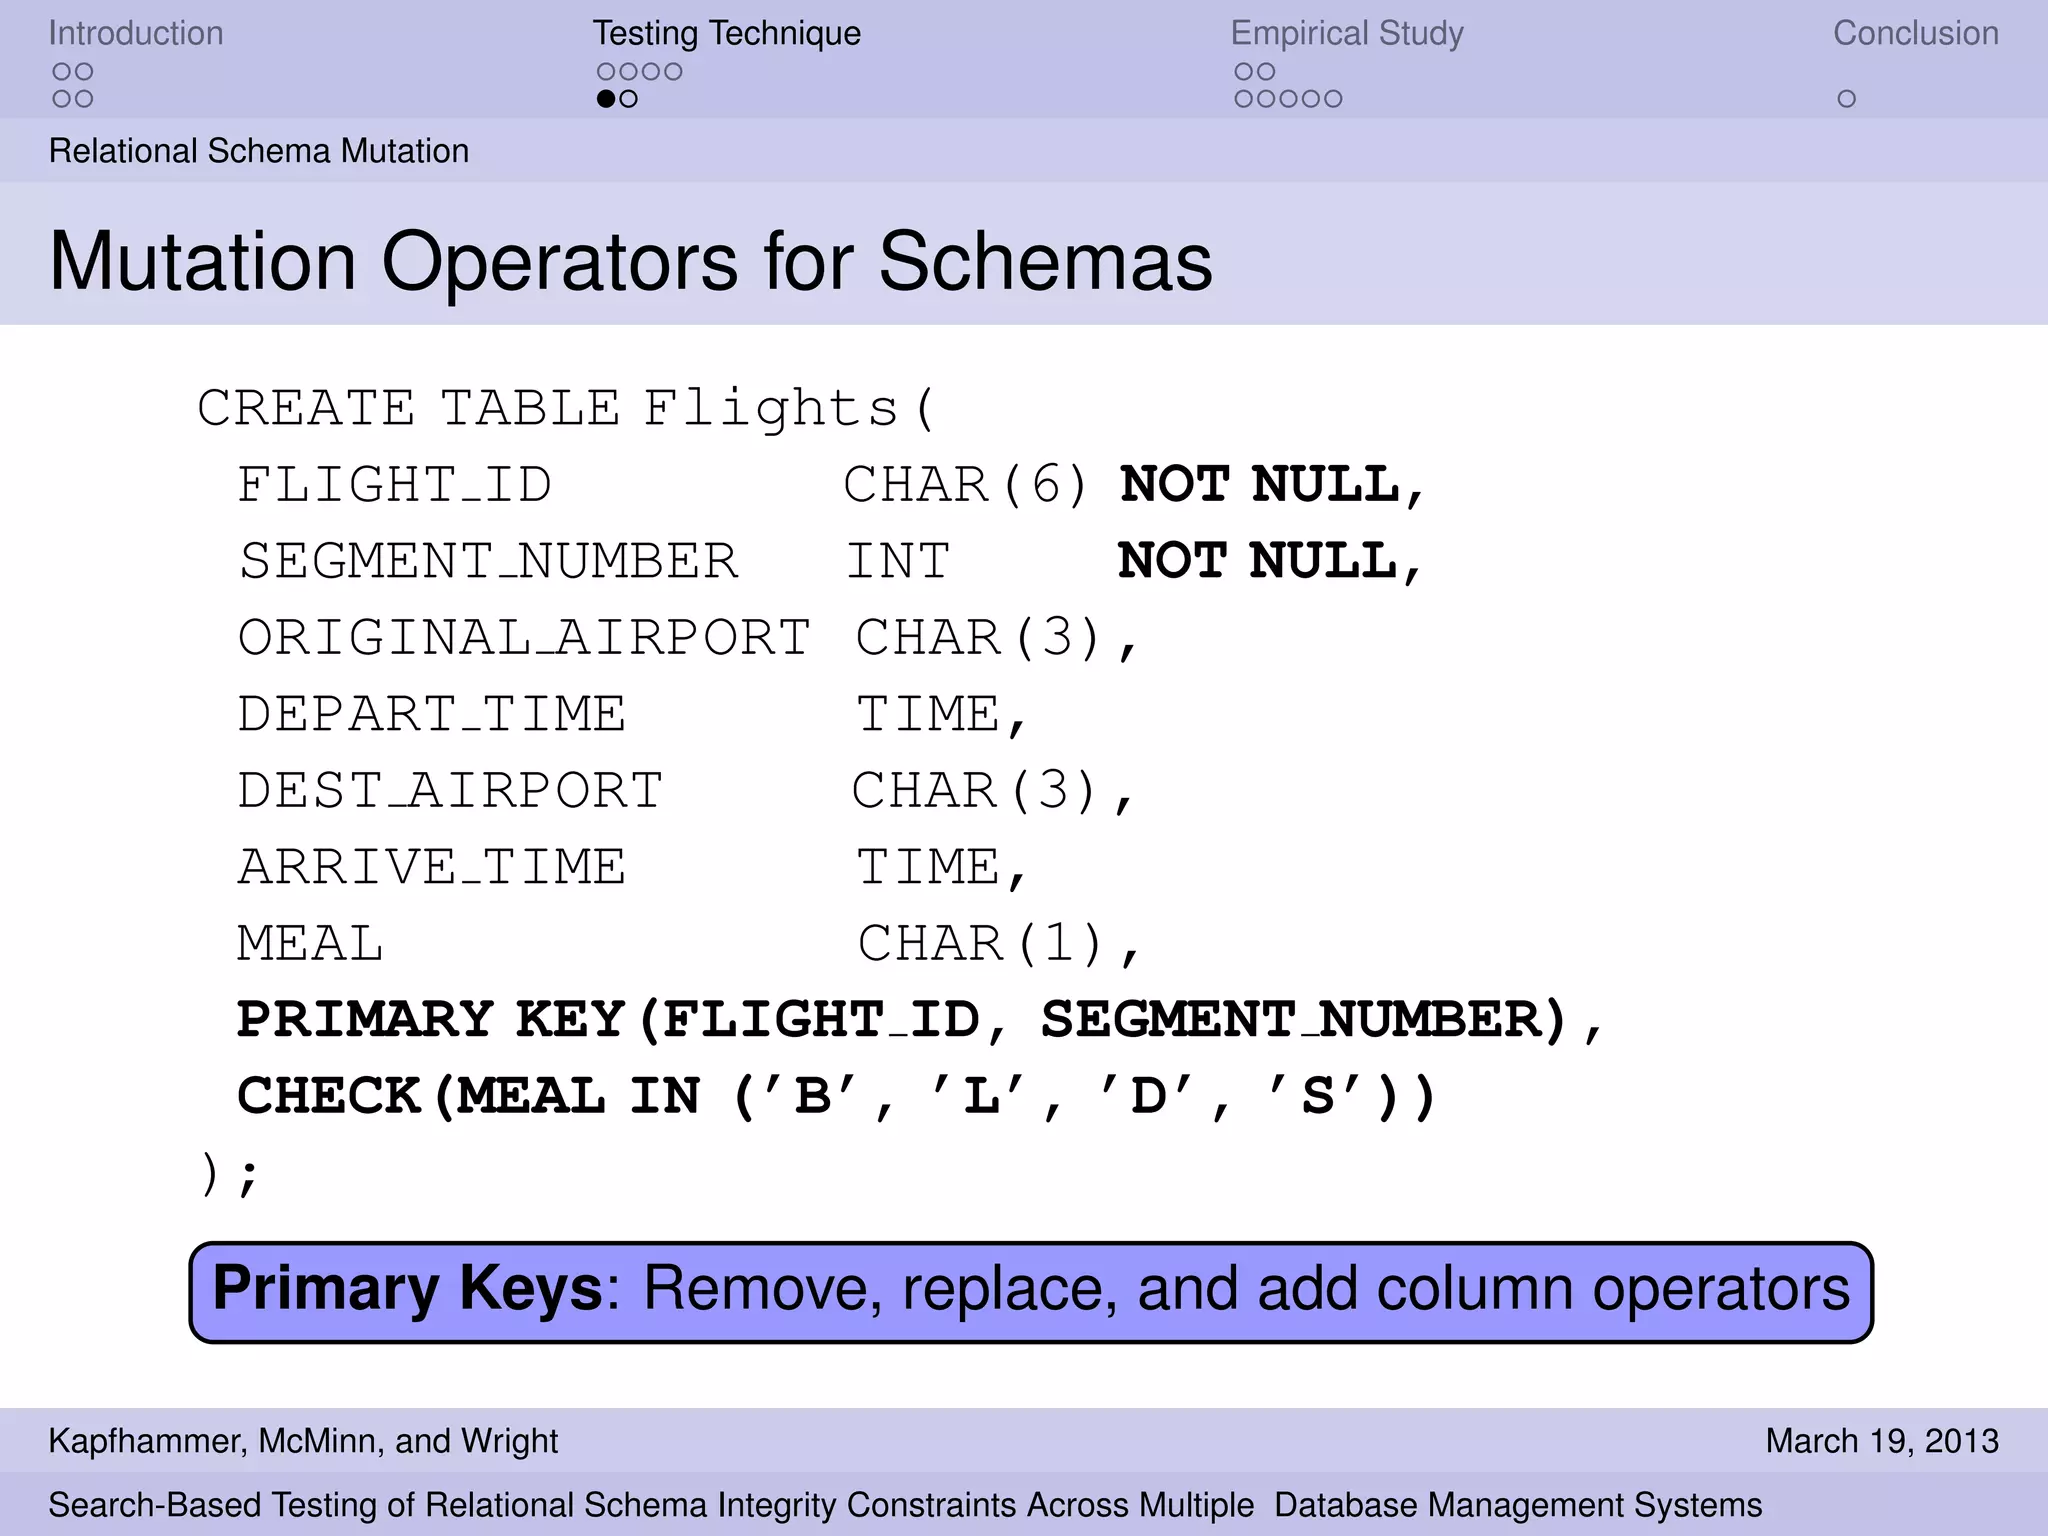Click the FLIGHT_ID column name
This screenshot has width=2048, height=1536.
395,485
